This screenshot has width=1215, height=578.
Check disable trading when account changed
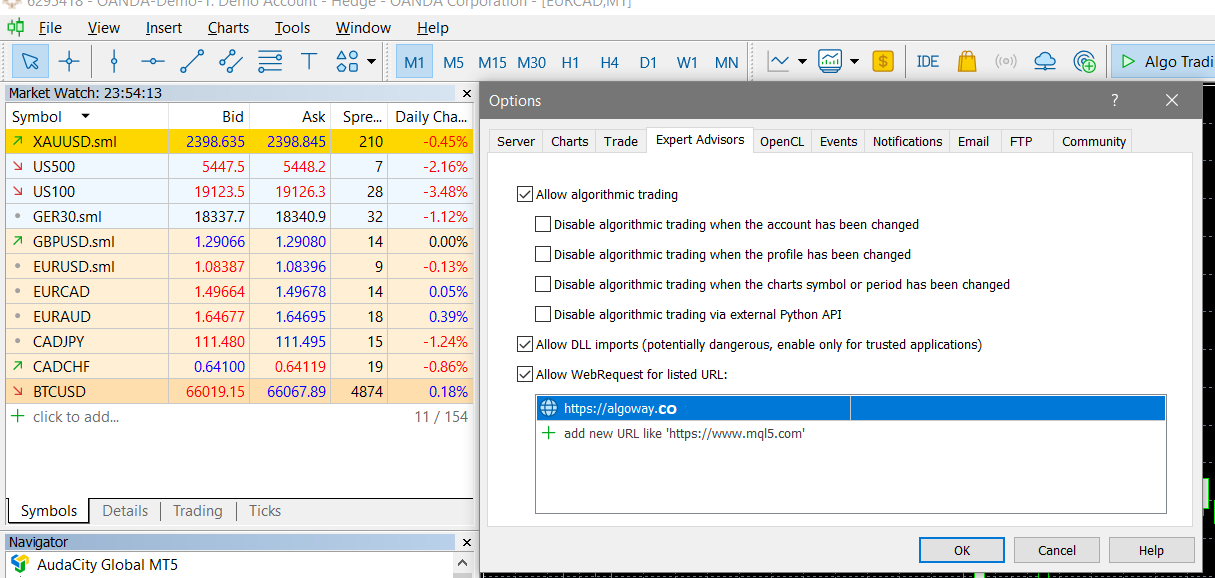543,225
